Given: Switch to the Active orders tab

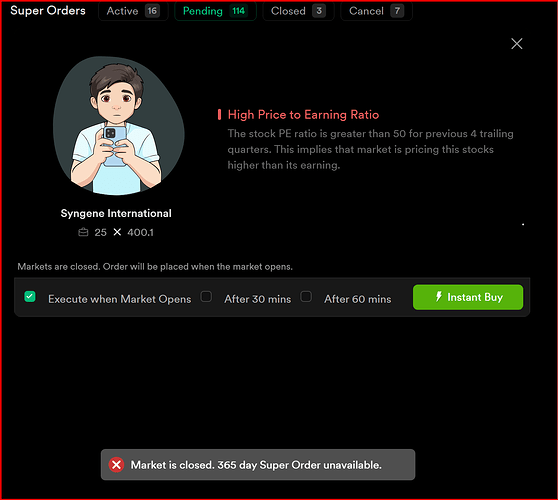Looking at the screenshot, I should coord(133,11).
